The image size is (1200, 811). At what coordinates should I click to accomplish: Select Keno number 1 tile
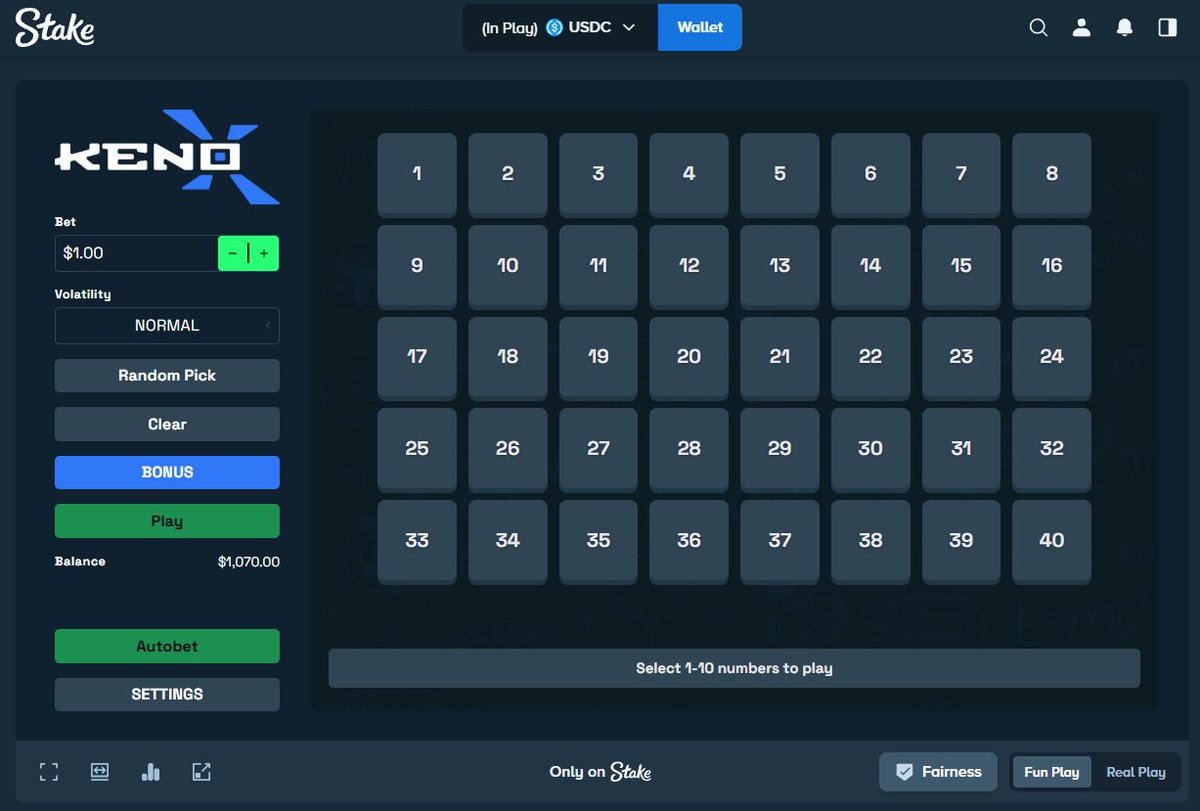click(x=417, y=175)
